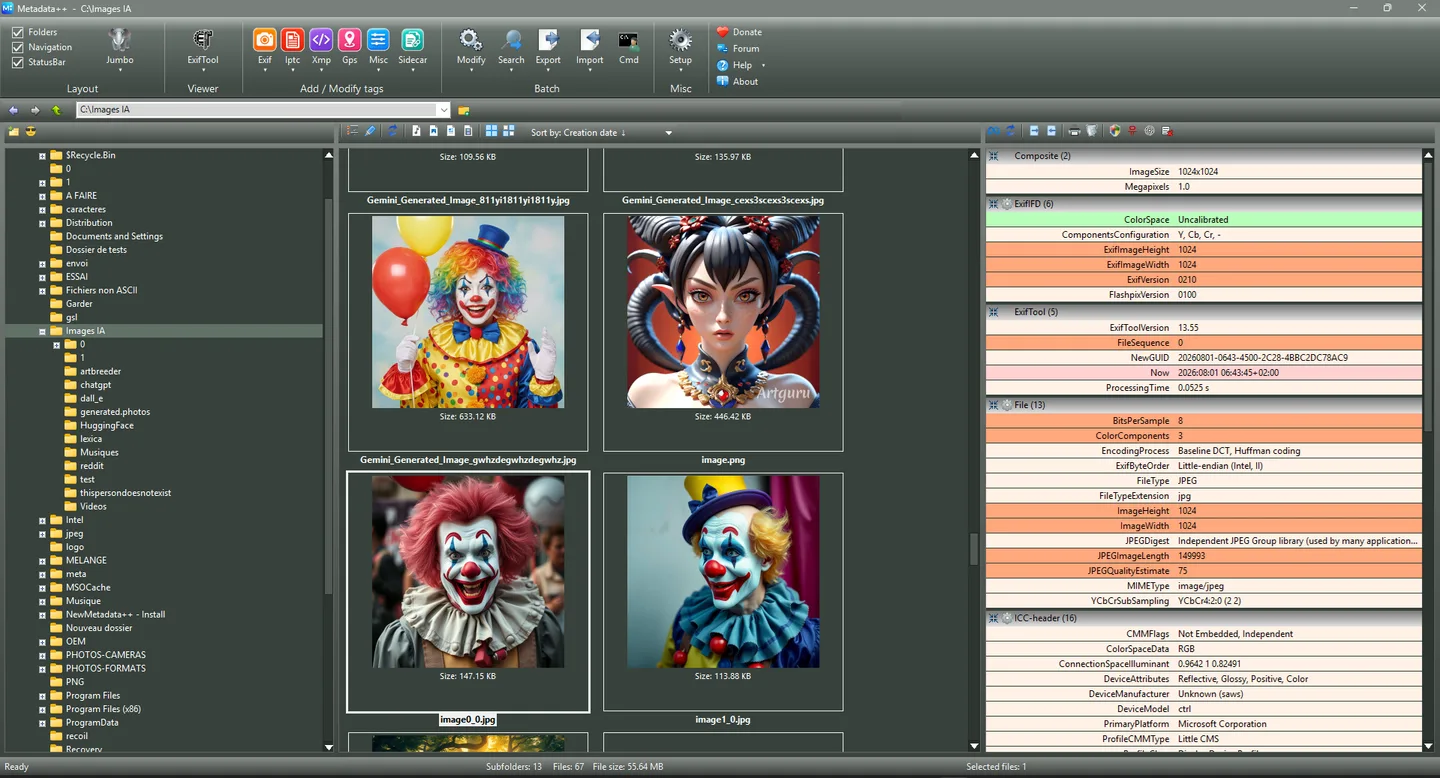Select the Documents and Settings folder
Screen dimensions: 1440x778
coord(114,236)
